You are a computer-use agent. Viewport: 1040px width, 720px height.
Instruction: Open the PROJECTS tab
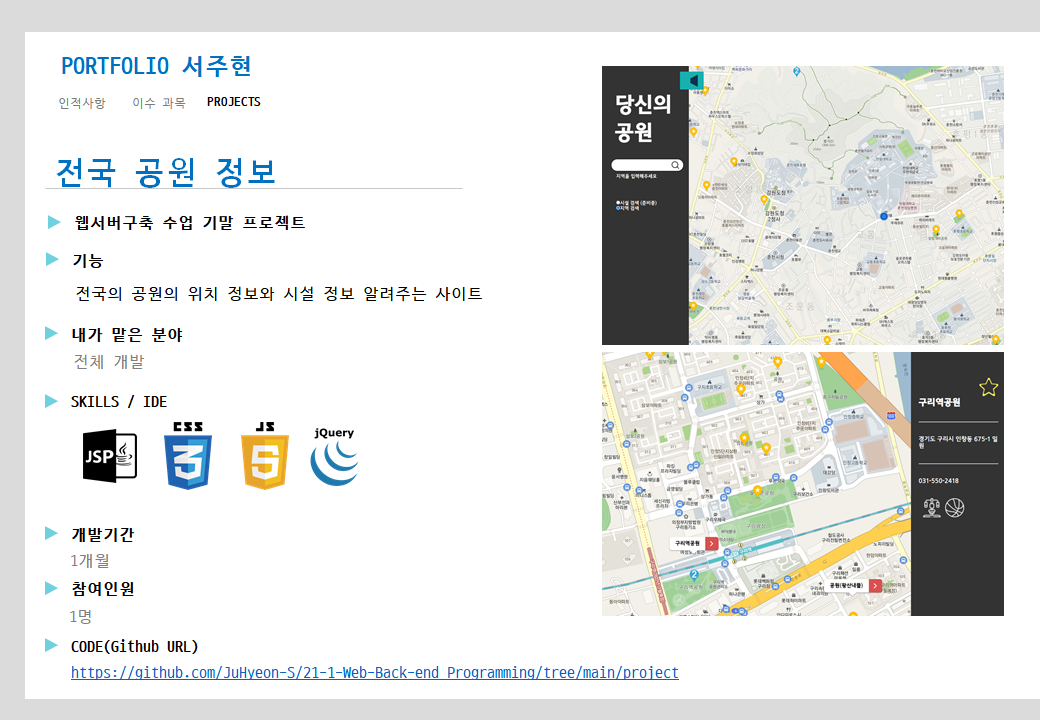coord(233,102)
